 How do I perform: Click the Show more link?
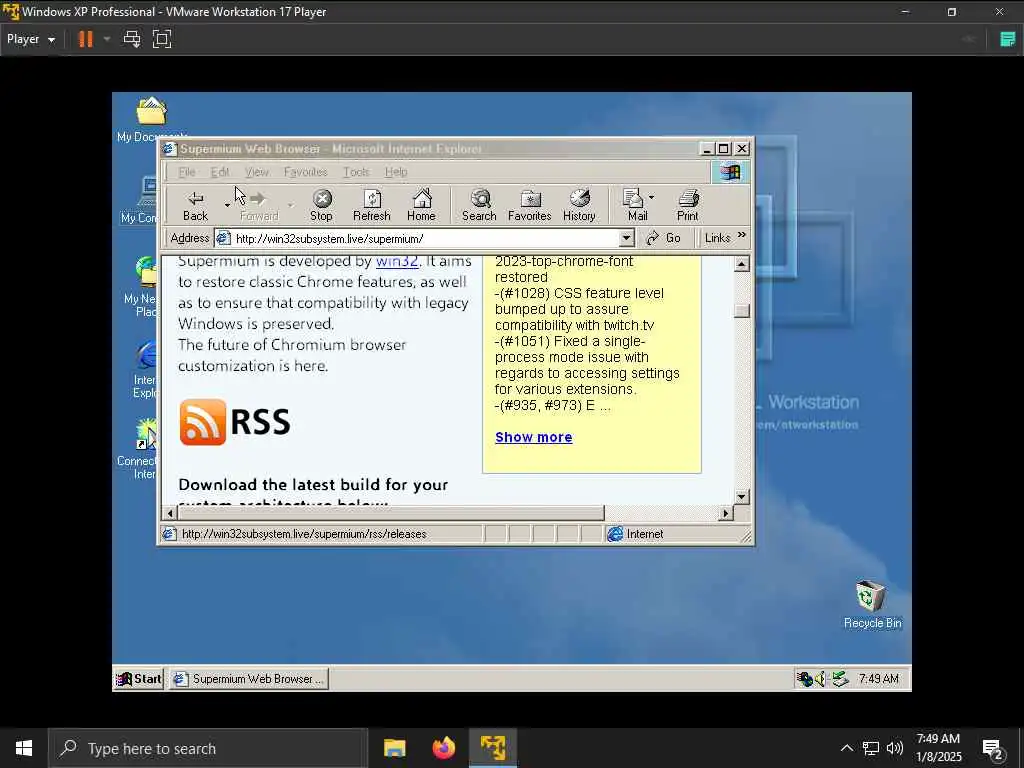534,437
